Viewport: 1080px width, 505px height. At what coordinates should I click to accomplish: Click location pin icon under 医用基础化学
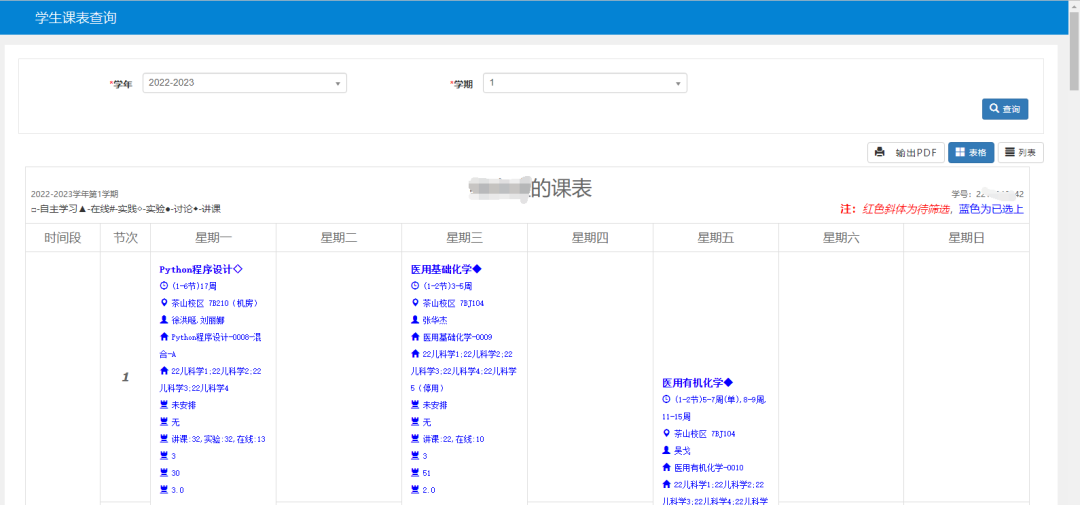[x=415, y=303]
